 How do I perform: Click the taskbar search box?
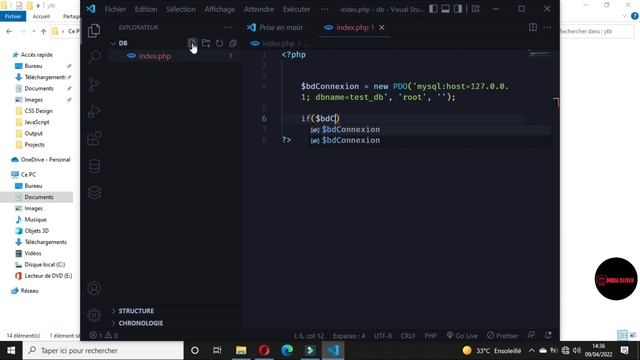103,350
